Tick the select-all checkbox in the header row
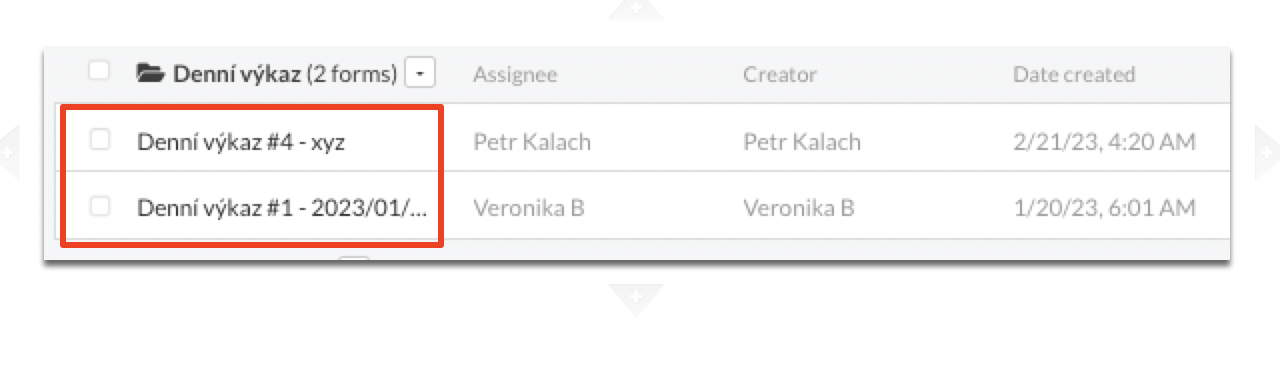This screenshot has height=366, width=1280. [98, 71]
